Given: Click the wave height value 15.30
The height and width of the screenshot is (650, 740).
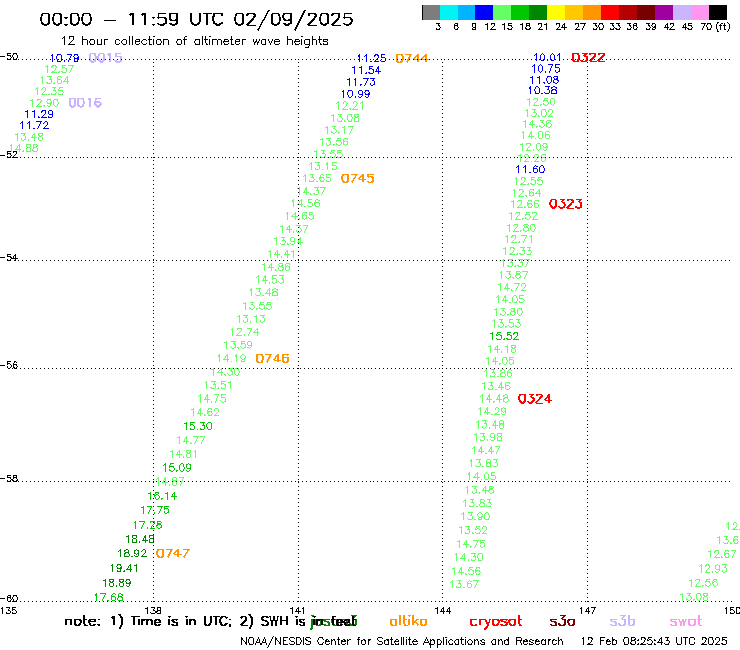Looking at the screenshot, I should (198, 426).
